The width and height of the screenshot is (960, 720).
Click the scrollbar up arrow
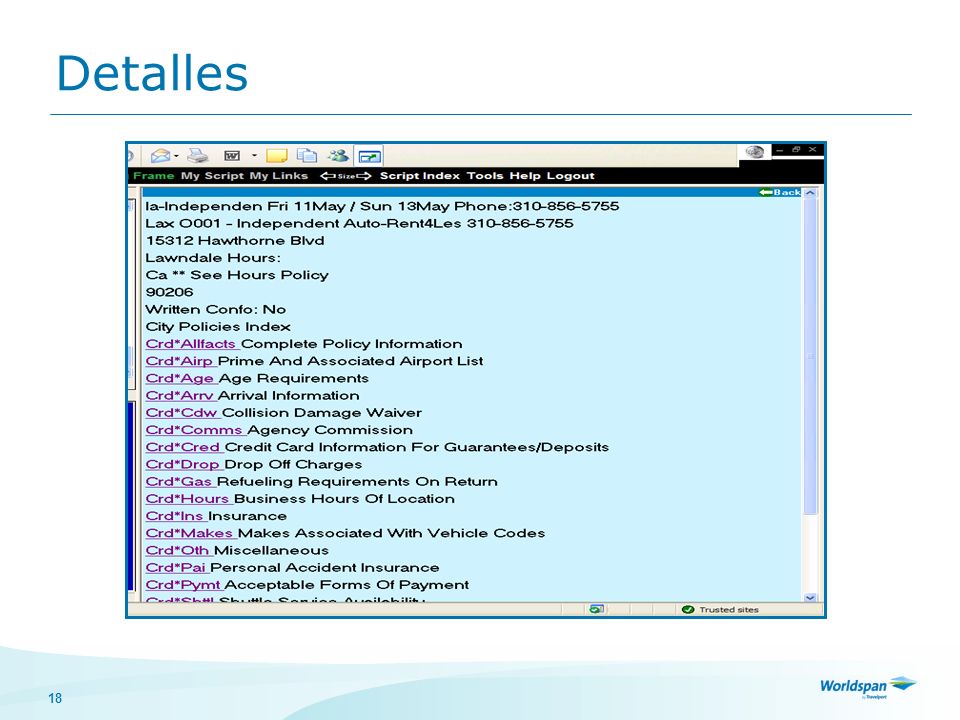coord(810,193)
